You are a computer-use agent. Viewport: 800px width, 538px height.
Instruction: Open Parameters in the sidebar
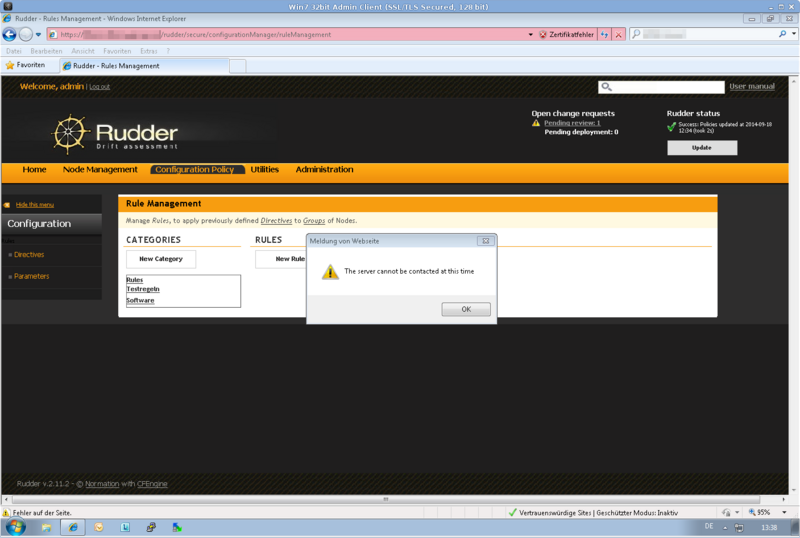(x=32, y=276)
